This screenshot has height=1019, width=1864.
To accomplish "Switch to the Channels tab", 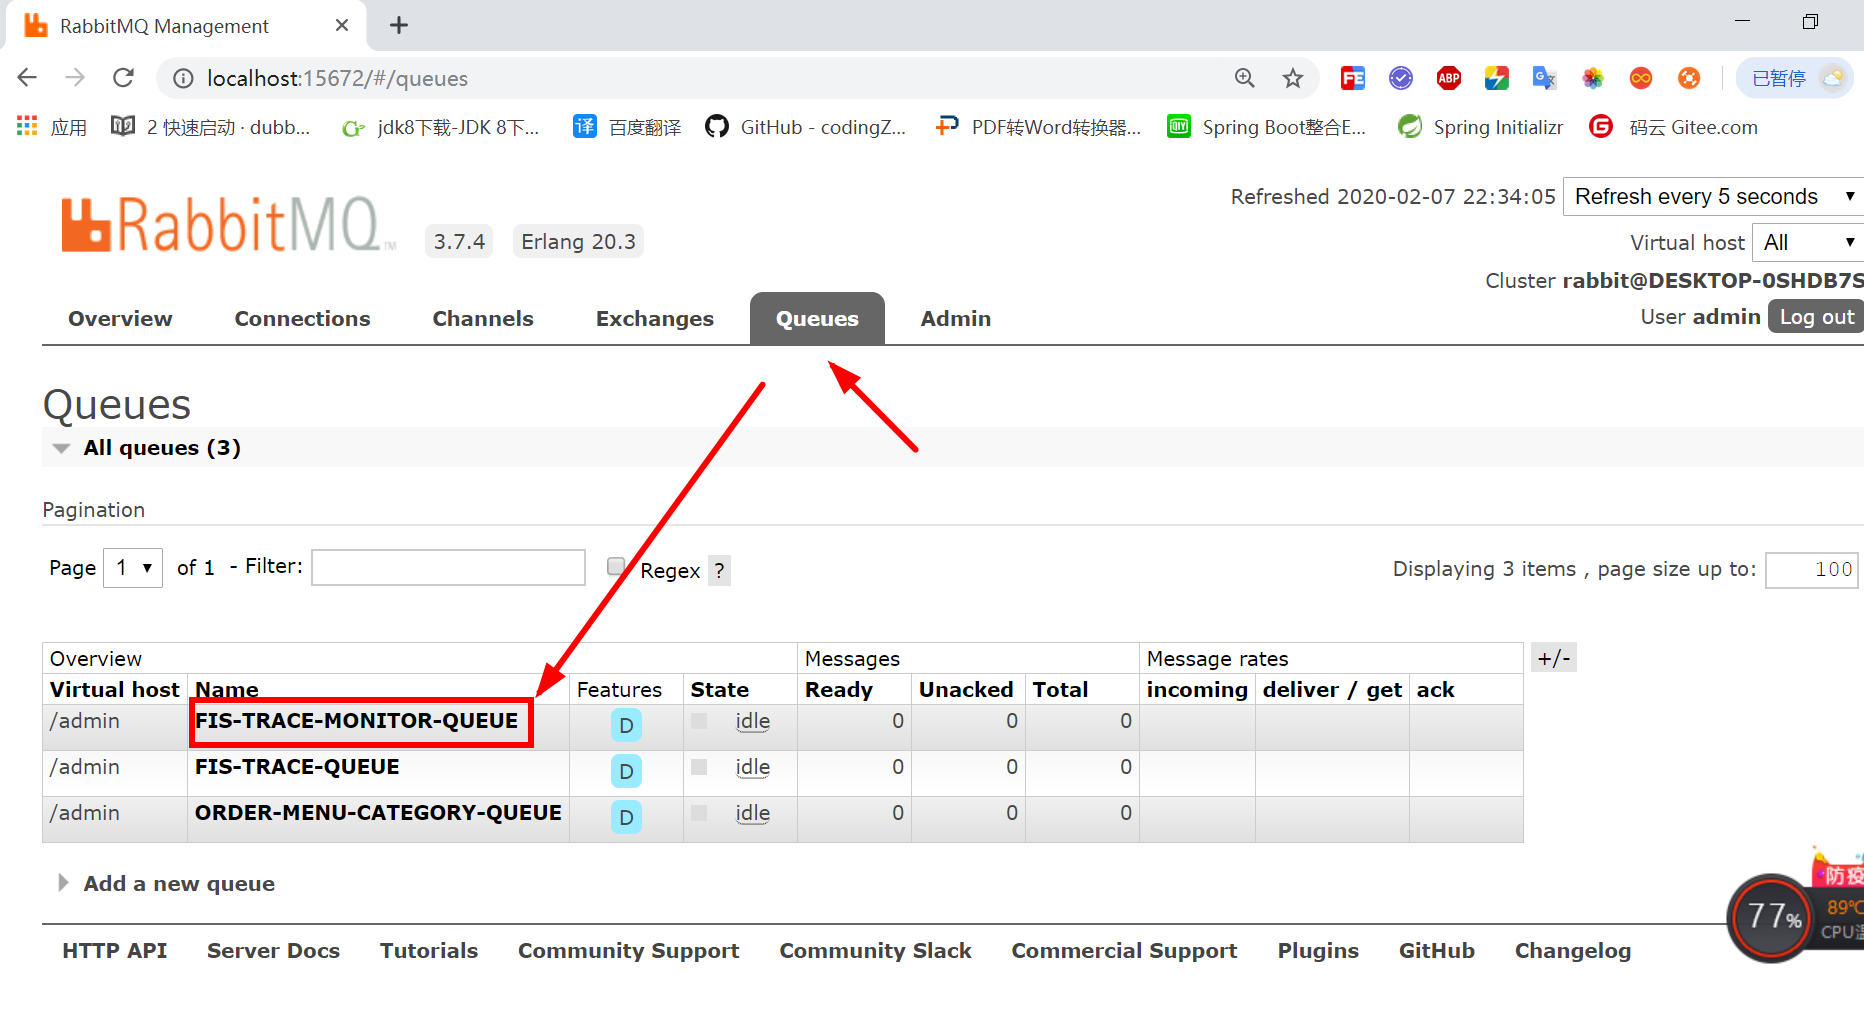I will pyautogui.click(x=483, y=318).
